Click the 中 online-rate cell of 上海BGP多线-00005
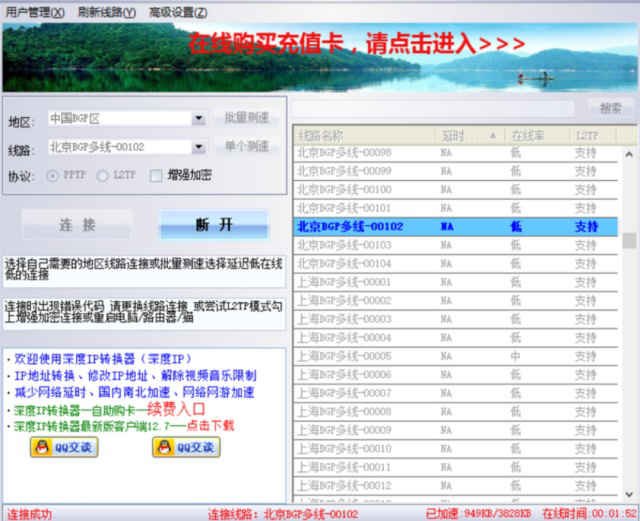 click(516, 356)
